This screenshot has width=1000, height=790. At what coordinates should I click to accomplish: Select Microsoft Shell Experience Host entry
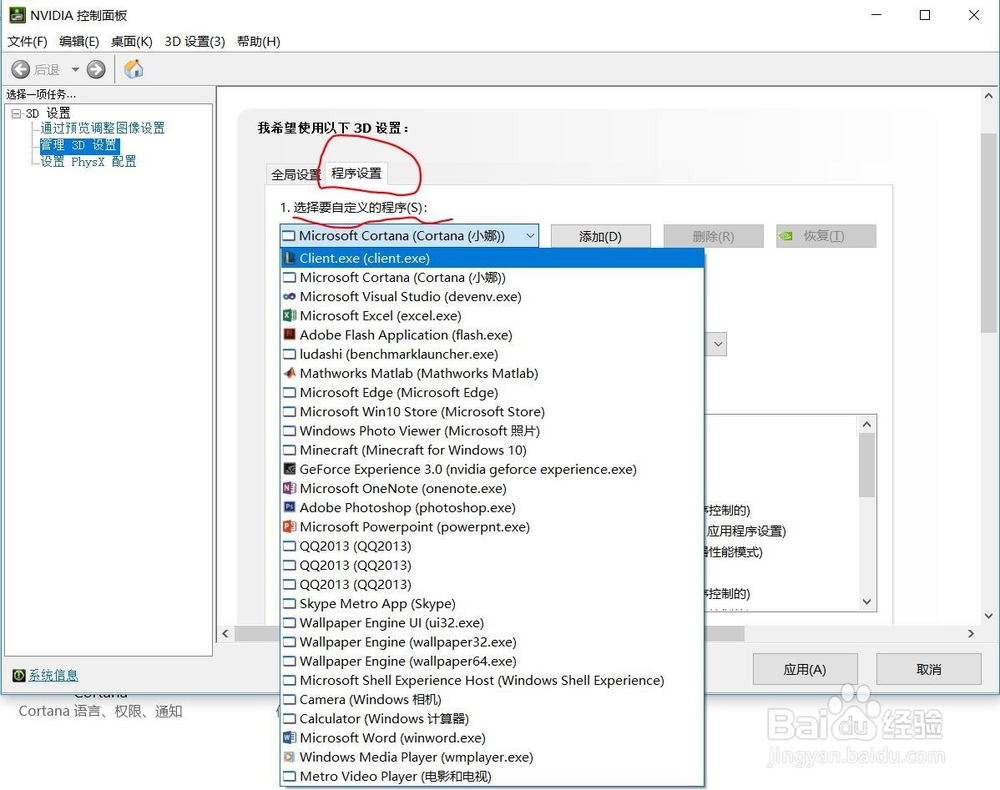pyautogui.click(x=492, y=680)
